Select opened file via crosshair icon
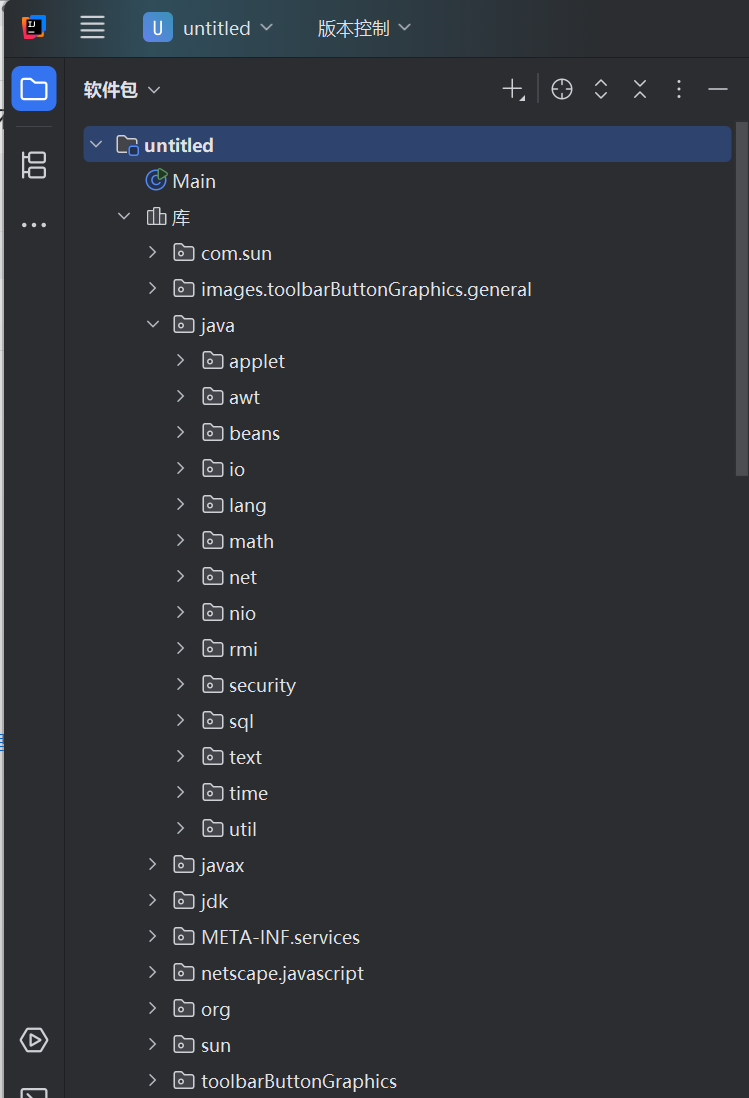749x1098 pixels. (x=561, y=90)
